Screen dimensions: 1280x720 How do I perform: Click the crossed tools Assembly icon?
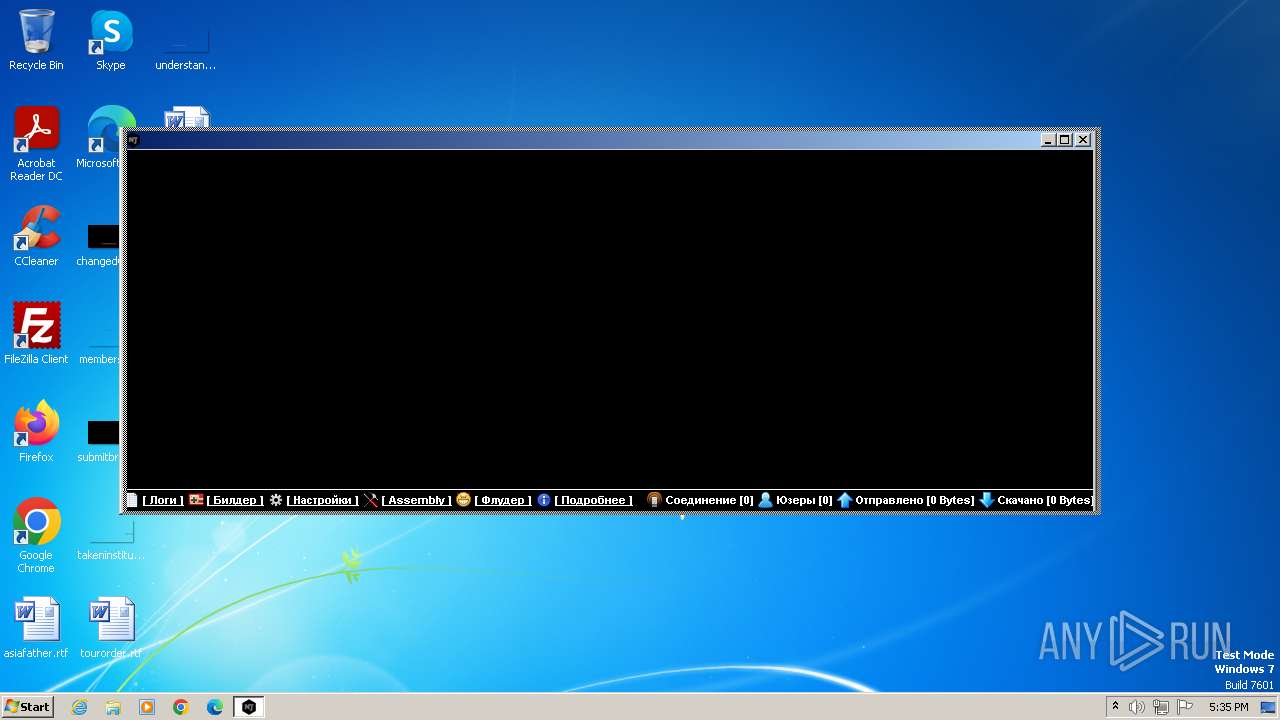click(x=371, y=500)
